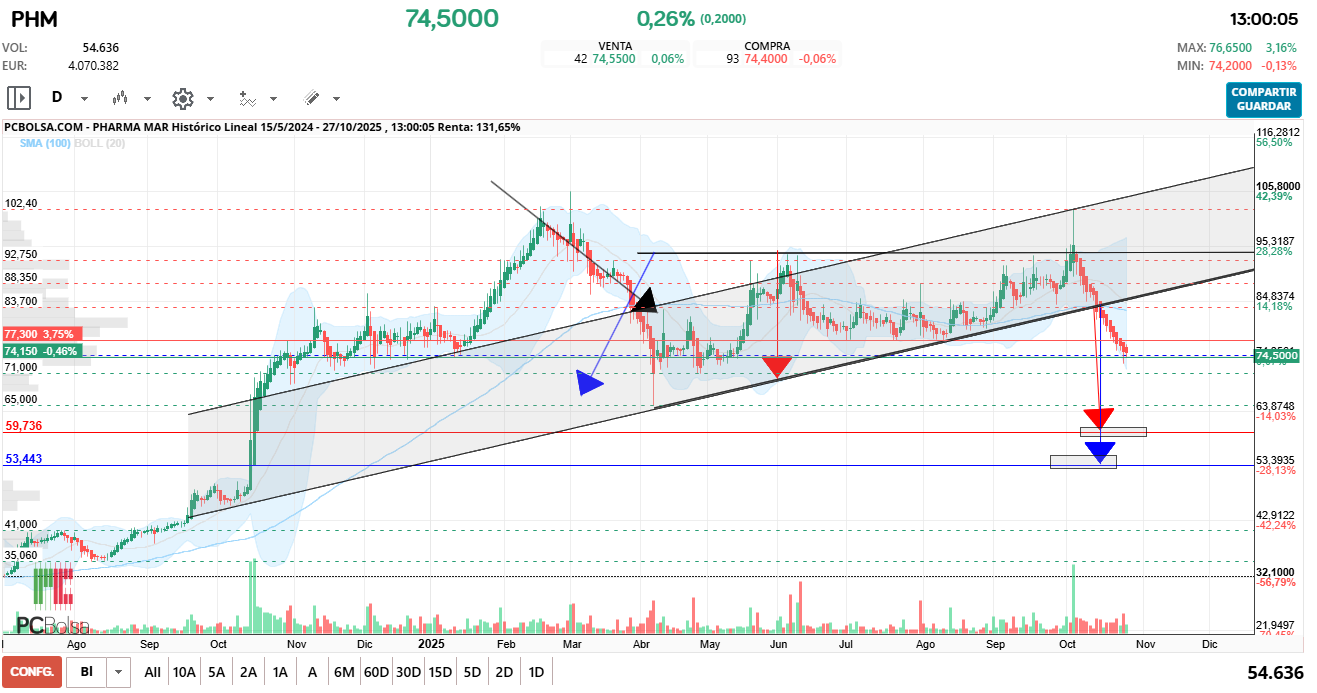Image resolution: width=1317 pixels, height=693 pixels.
Task: Select the 5D time range
Action: [x=472, y=672]
